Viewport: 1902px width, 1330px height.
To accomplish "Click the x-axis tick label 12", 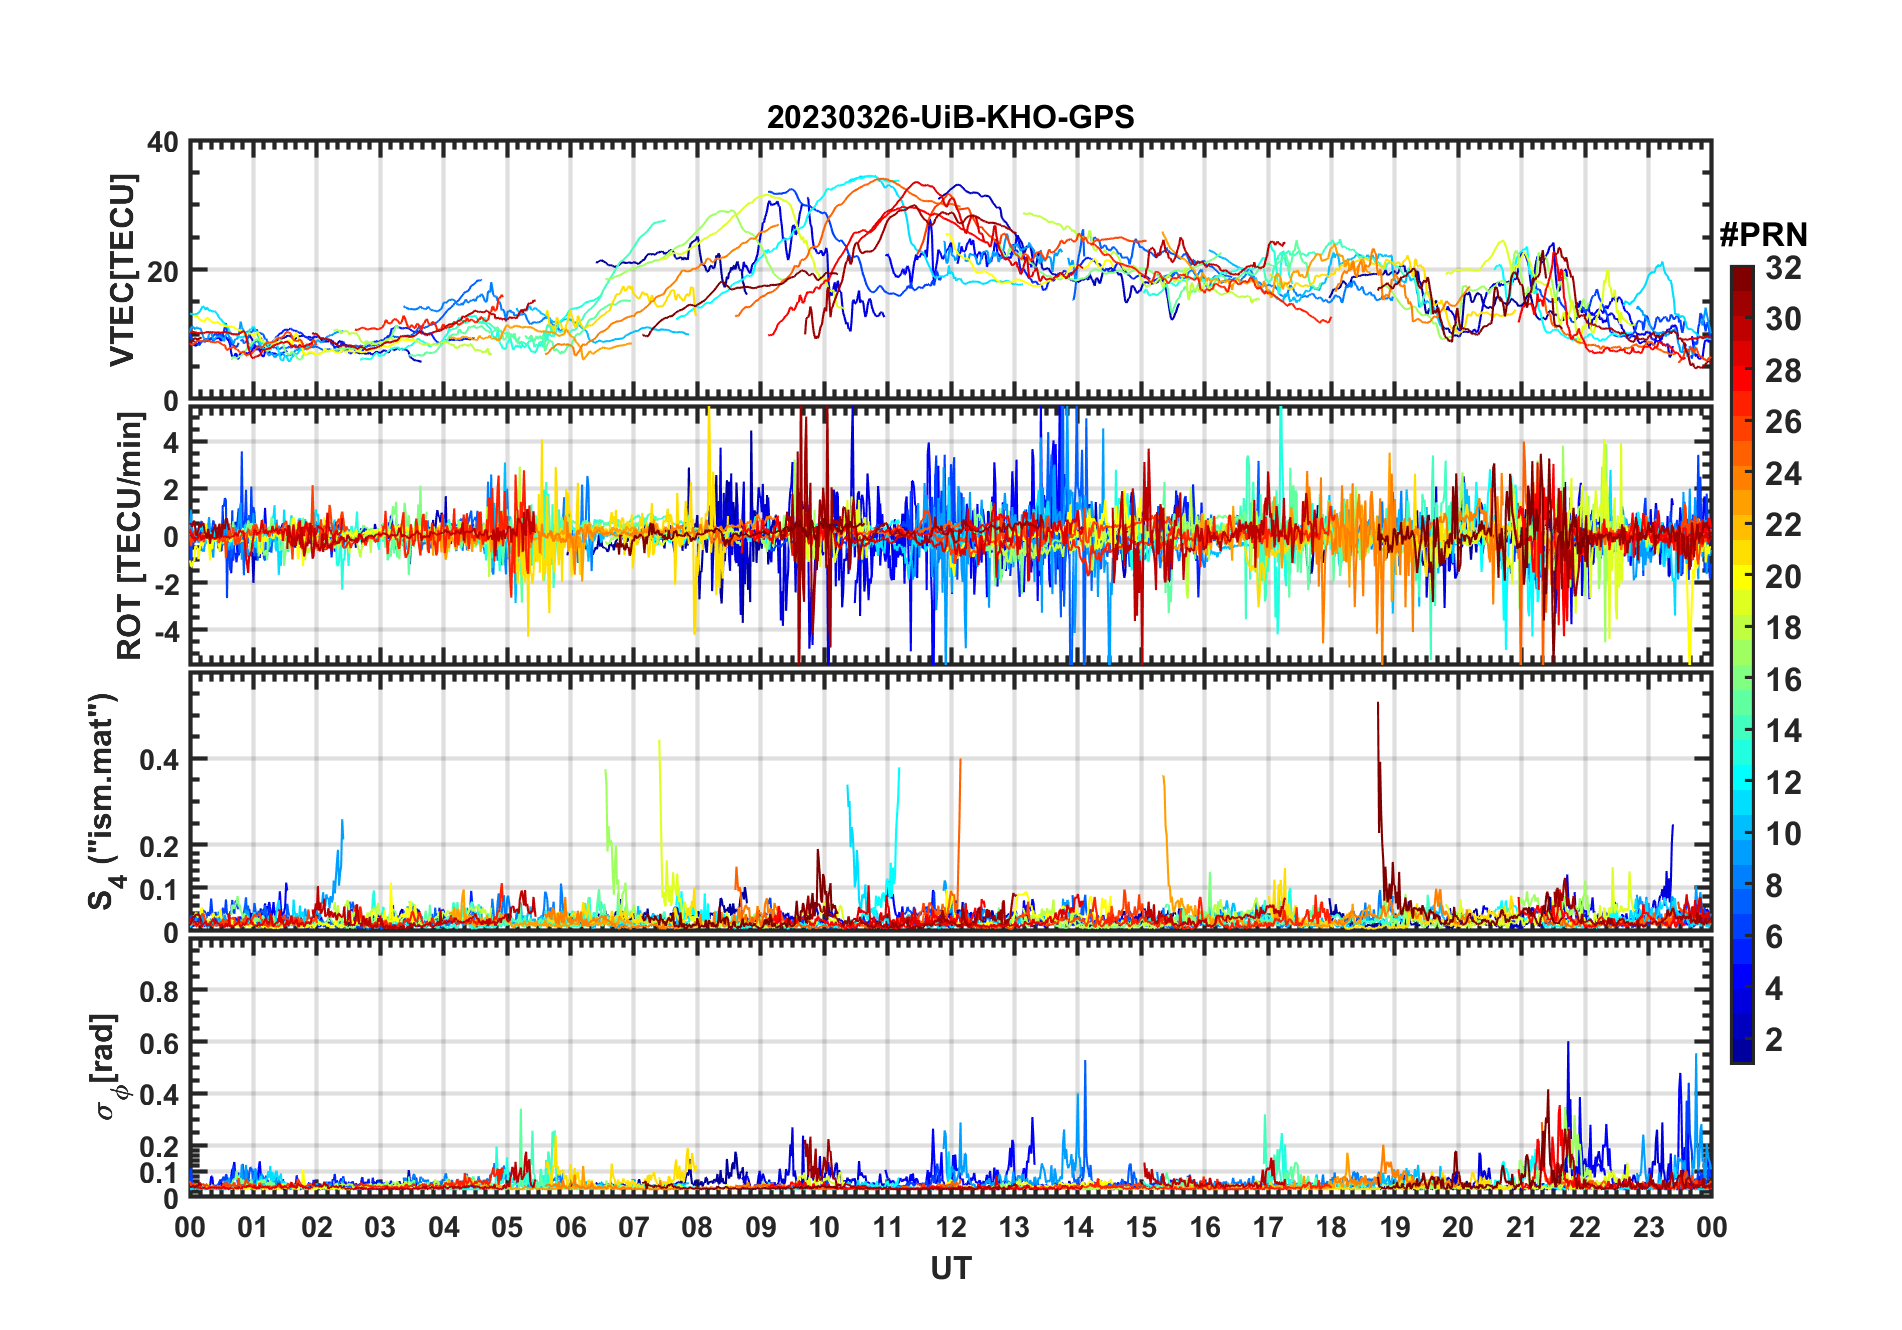I will 950,1227.
